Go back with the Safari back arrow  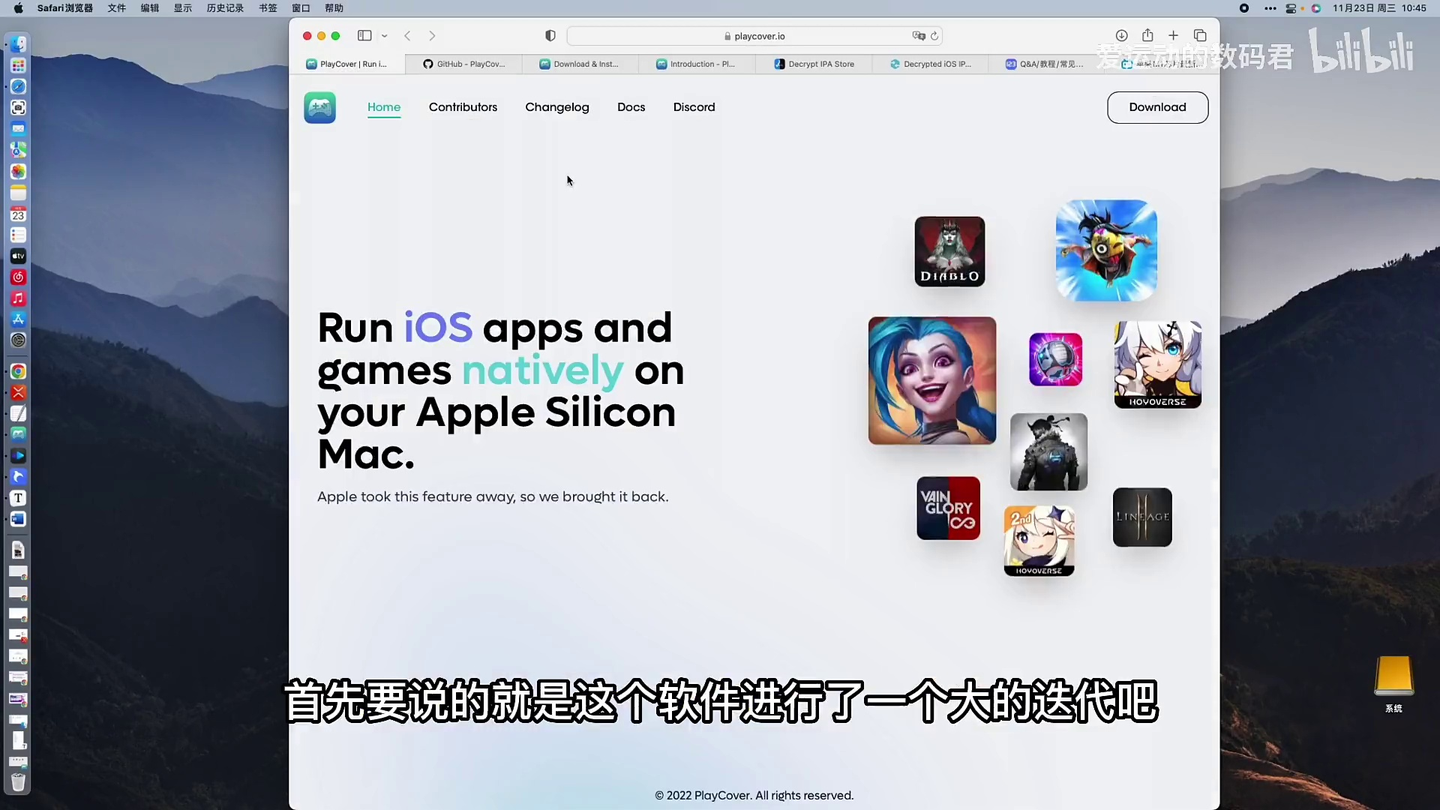tap(407, 36)
